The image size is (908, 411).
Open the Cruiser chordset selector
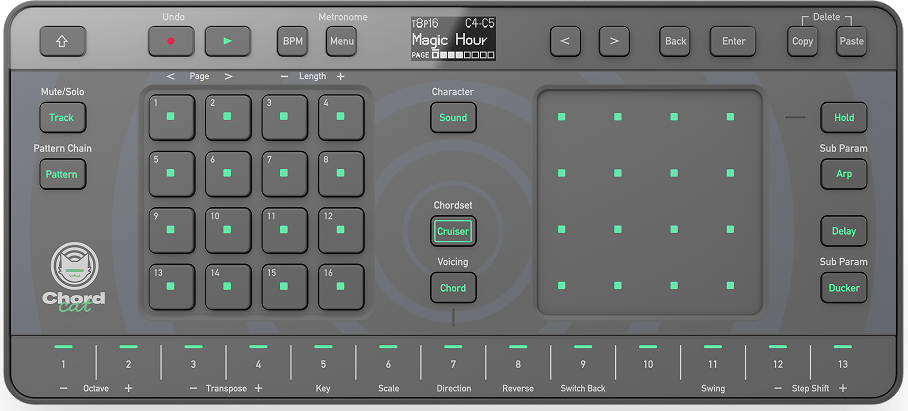coord(453,231)
